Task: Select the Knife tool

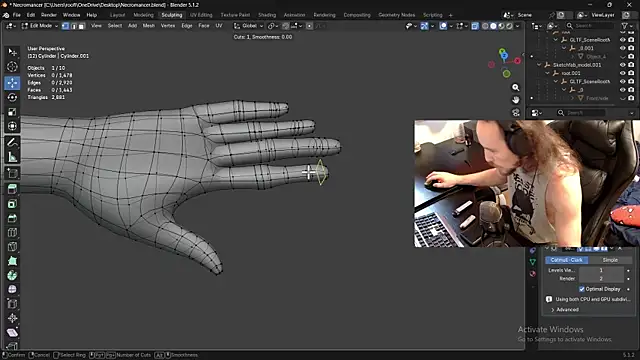Action: pyautogui.click(x=12, y=247)
